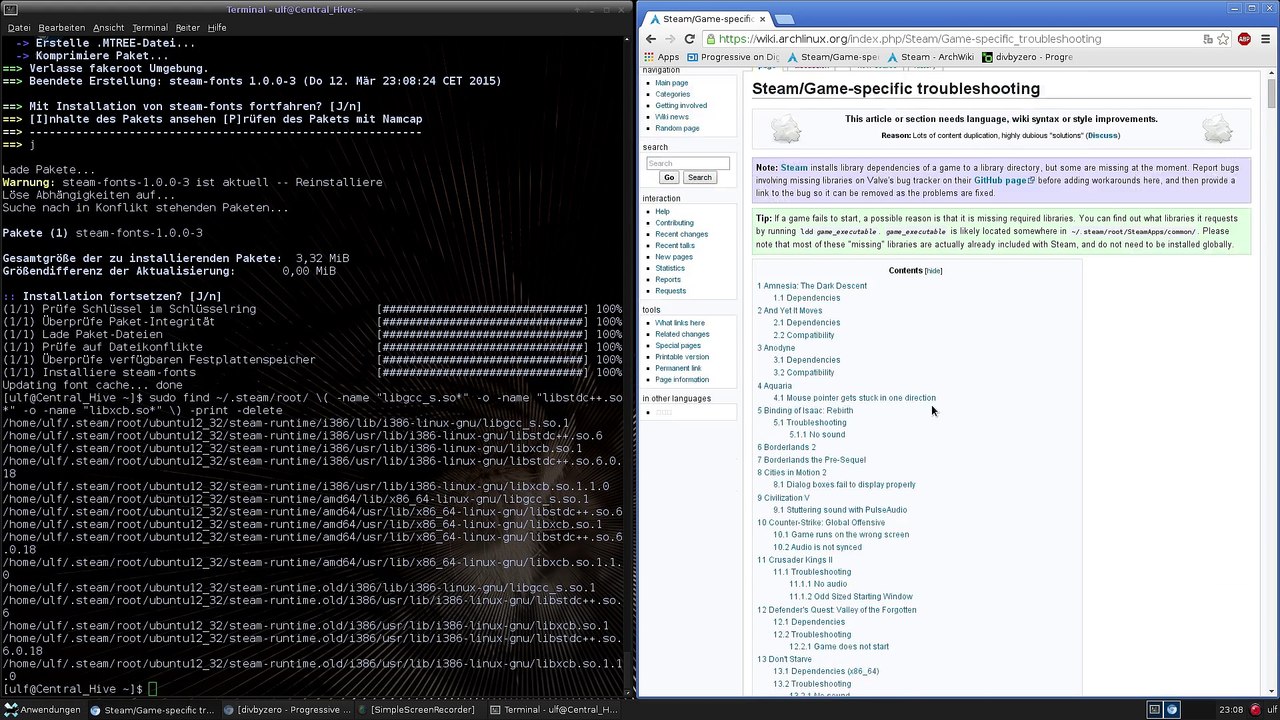
Task: Open 'What links here' tools link
Action: [x=680, y=323]
